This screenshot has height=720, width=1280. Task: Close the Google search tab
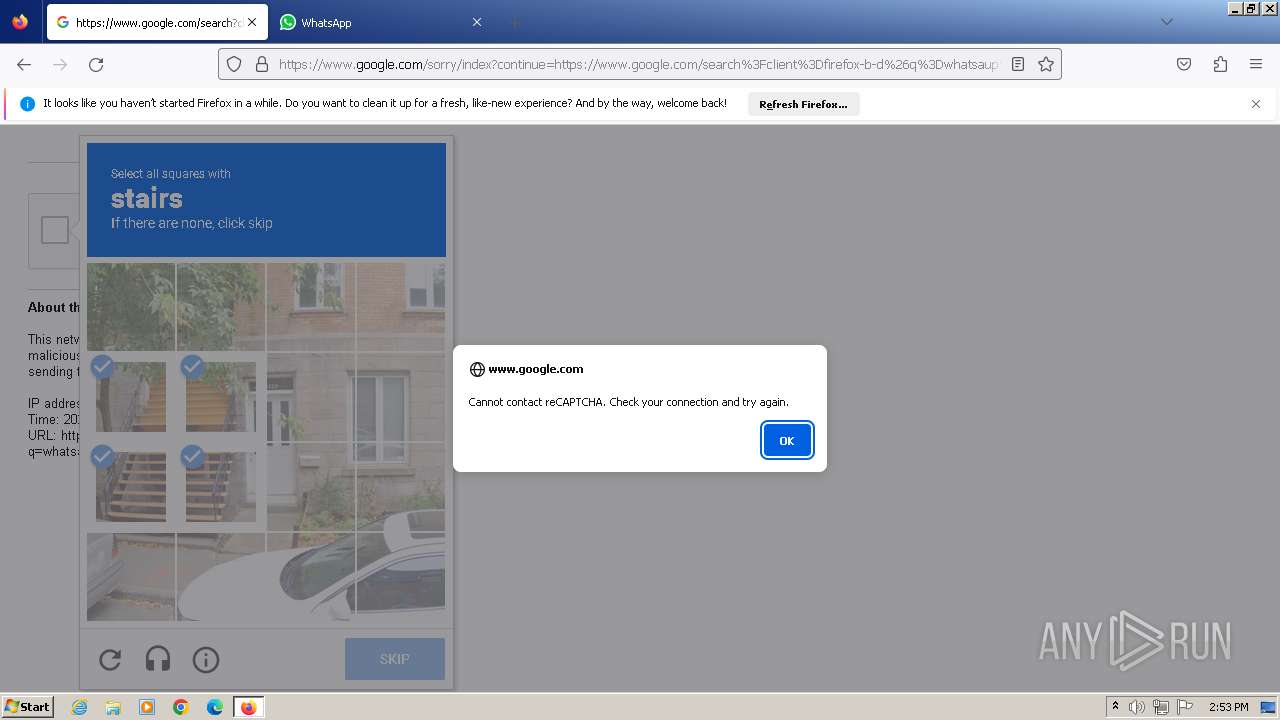pos(252,22)
